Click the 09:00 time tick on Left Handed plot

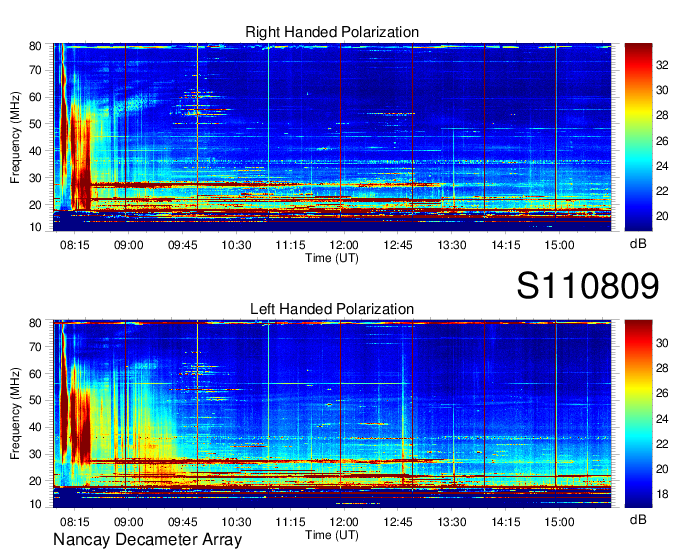128,522
